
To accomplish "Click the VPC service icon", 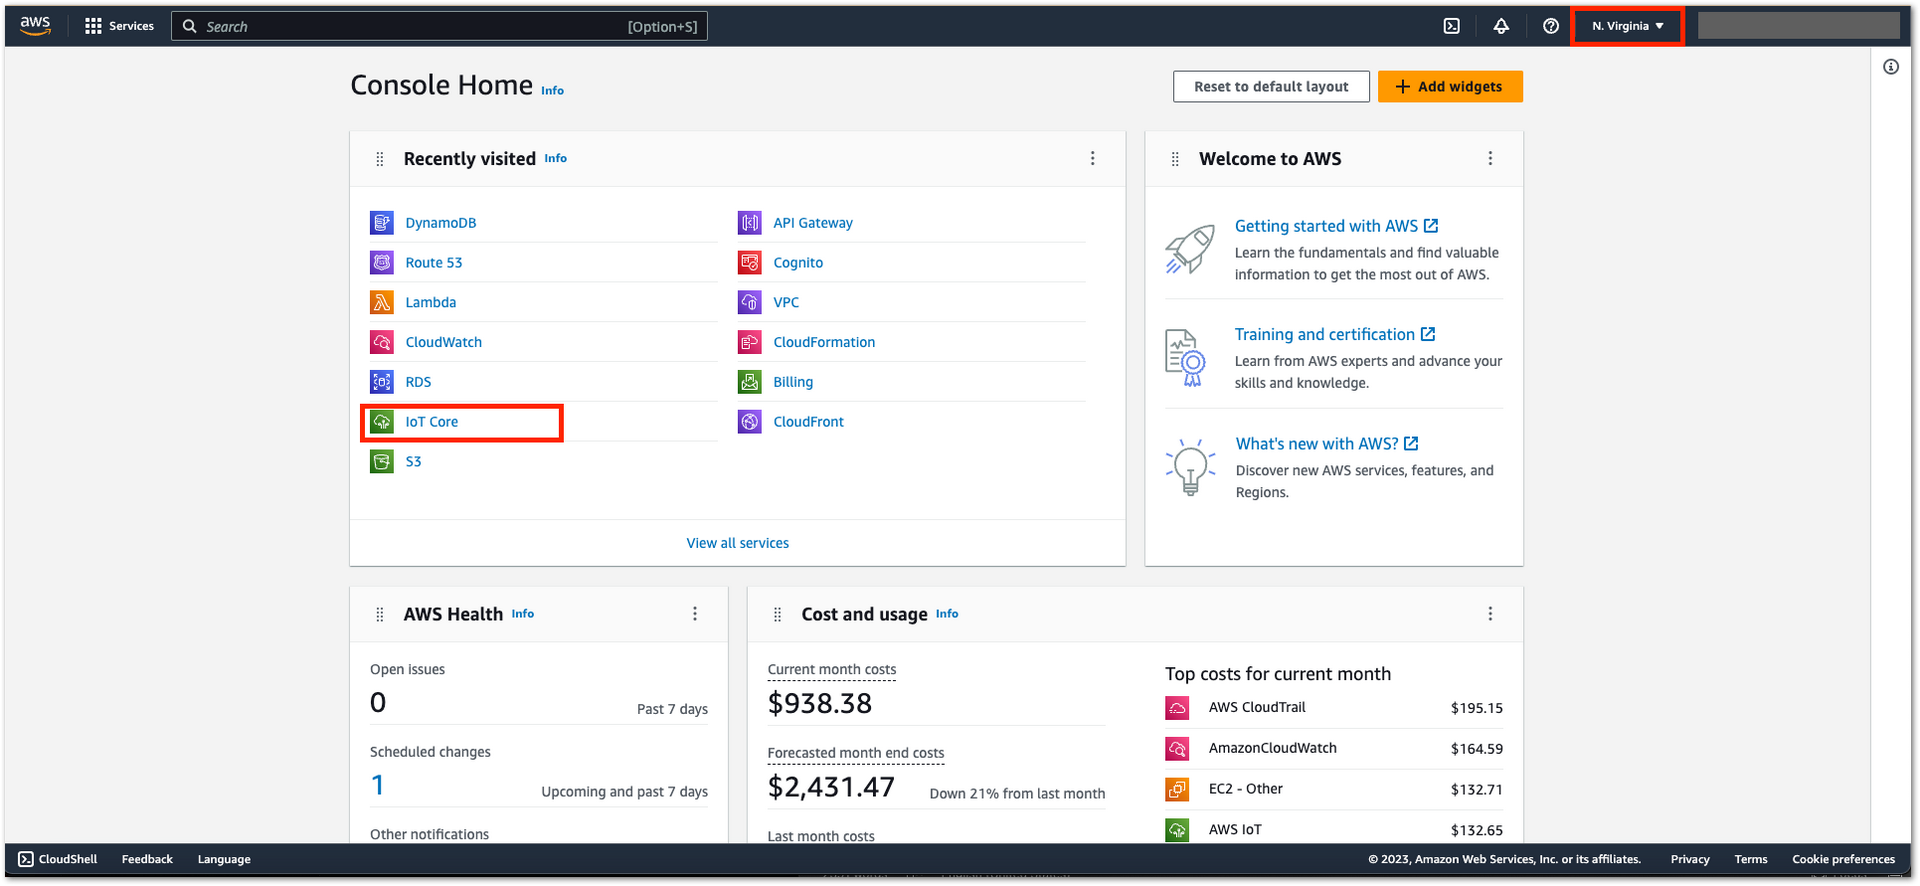I will coord(750,302).
